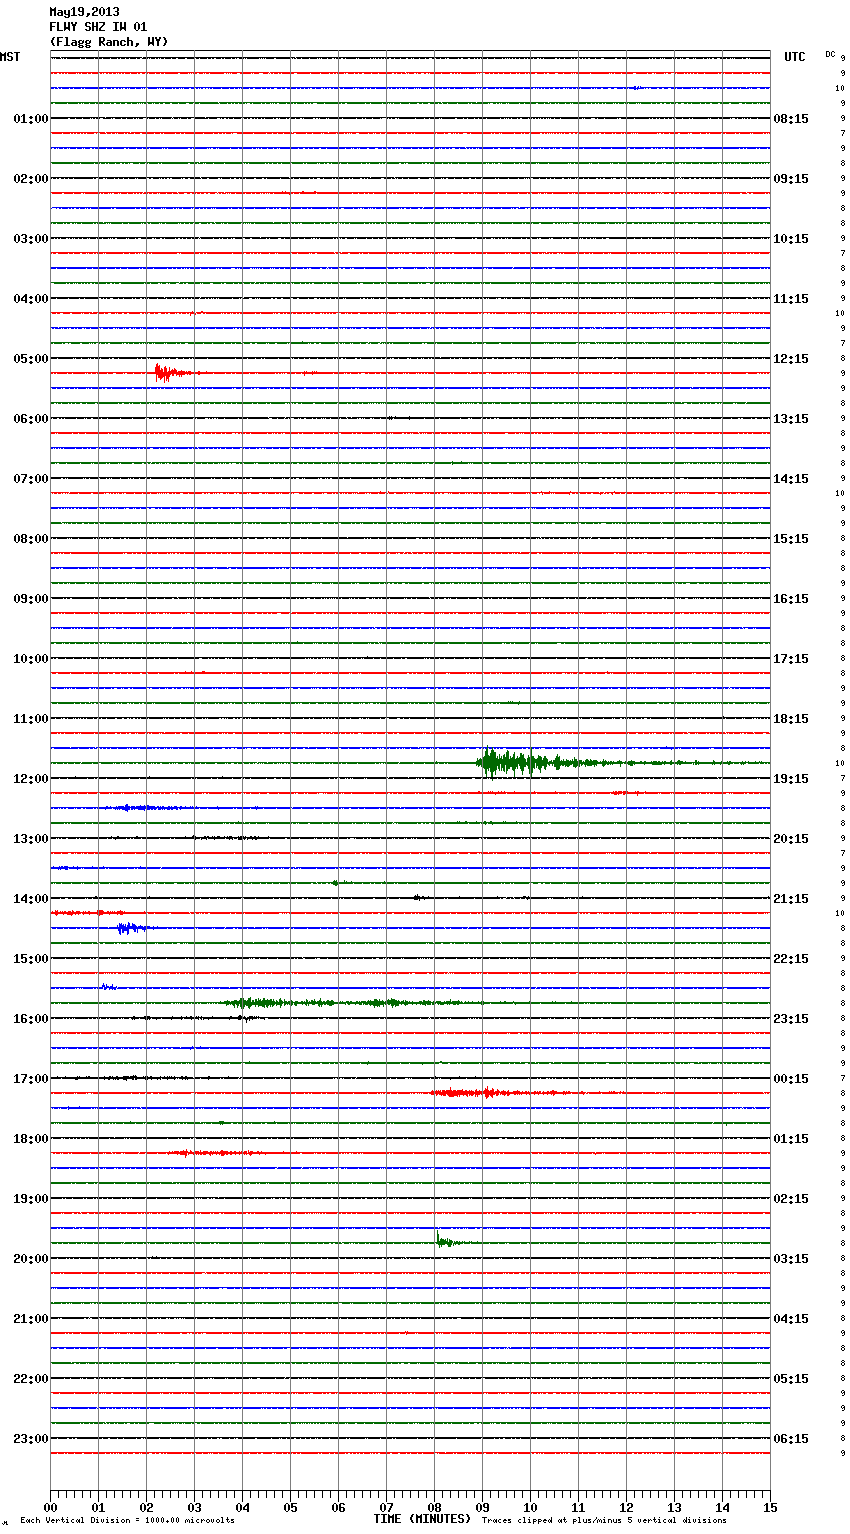Select the 15:00 MST time label
Image resolution: width=850 pixels, height=1534 pixels.
point(31,959)
